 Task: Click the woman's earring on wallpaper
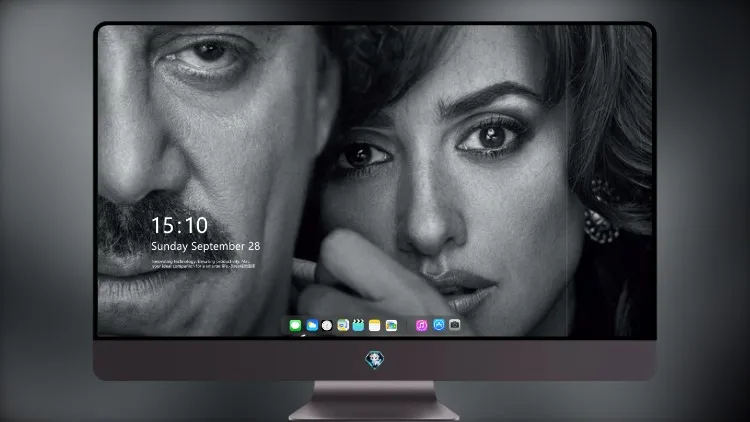pos(600,213)
